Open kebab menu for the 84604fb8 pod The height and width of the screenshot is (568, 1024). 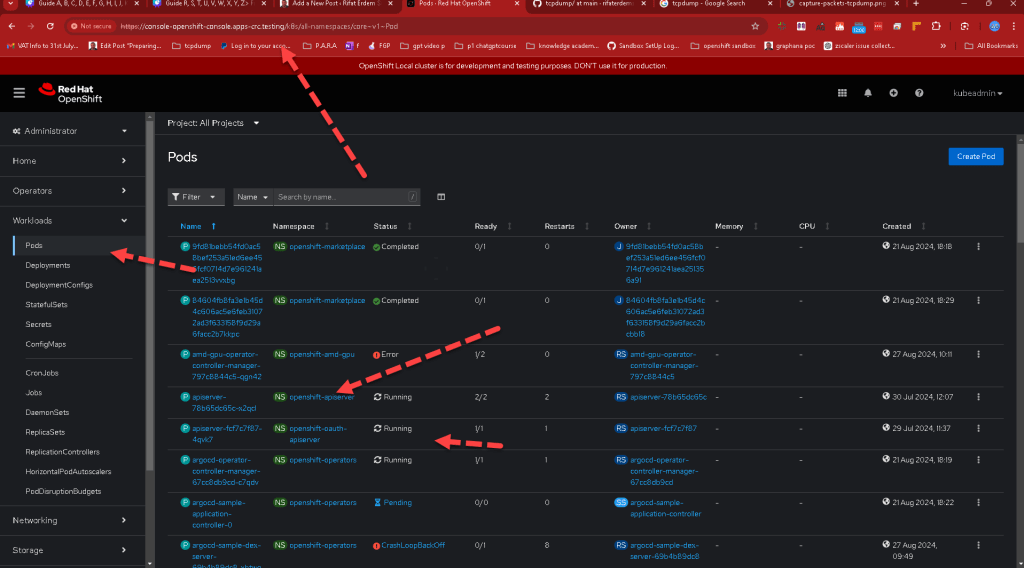click(x=978, y=301)
